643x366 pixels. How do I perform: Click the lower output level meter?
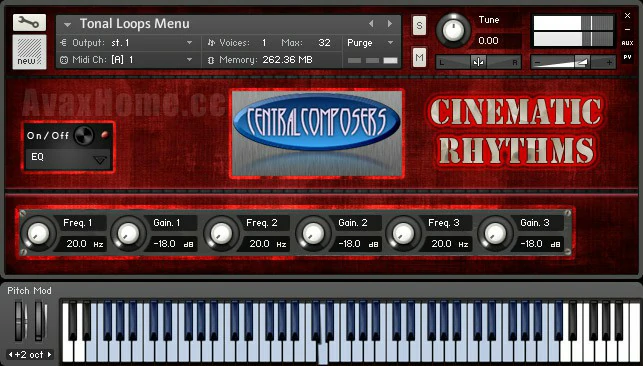pyautogui.click(x=573, y=39)
